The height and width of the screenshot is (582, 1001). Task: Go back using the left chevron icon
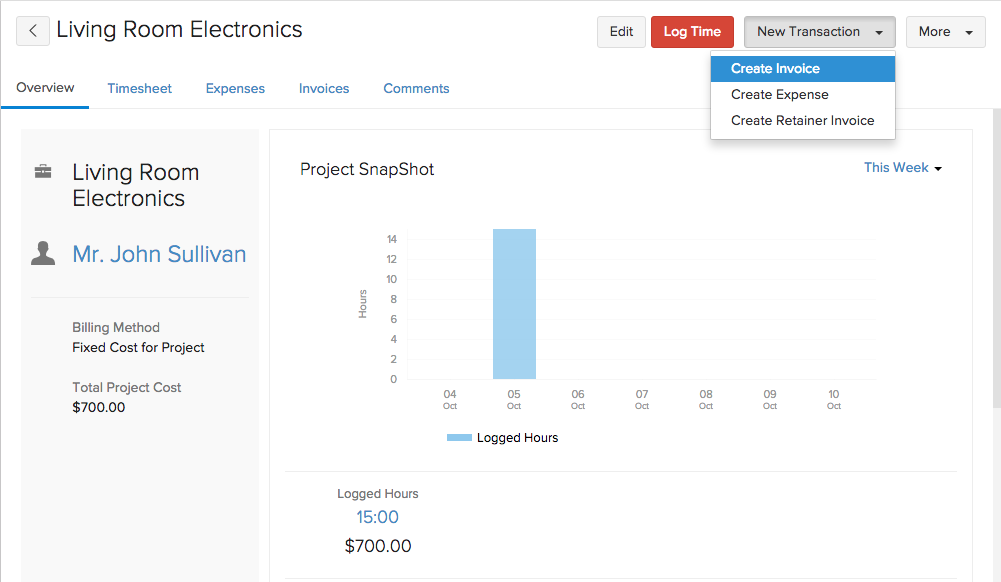click(33, 31)
